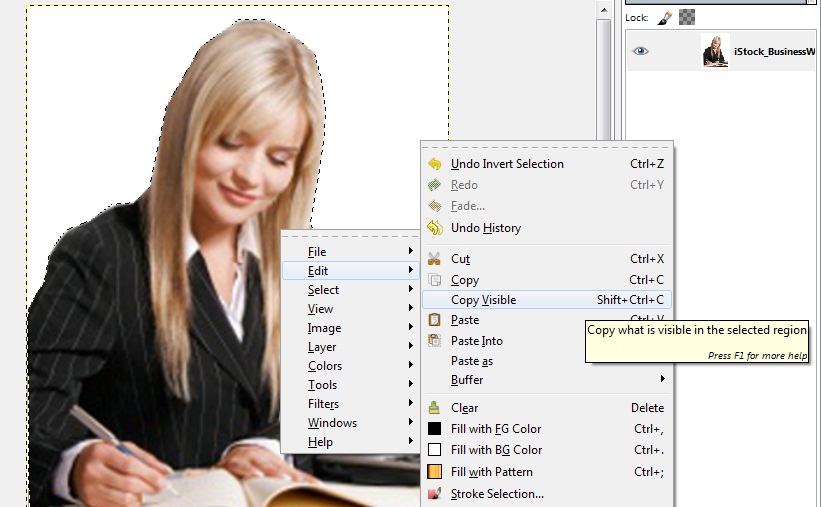Click the canvas scrollbar up arrow
Viewport: 821px width, 507px height.
point(604,10)
